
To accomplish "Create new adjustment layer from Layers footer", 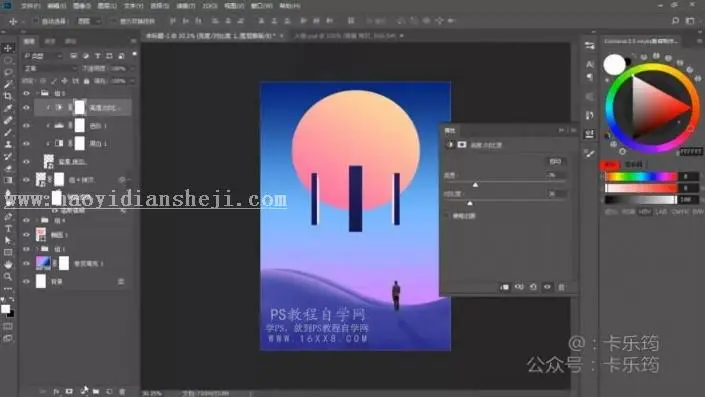I will click(x=84, y=391).
